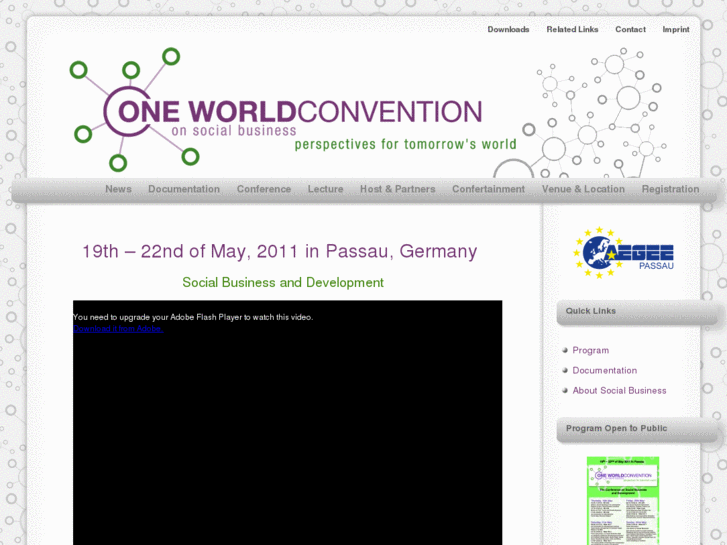Open the Program quick link
This screenshot has height=545, width=727.
point(591,350)
